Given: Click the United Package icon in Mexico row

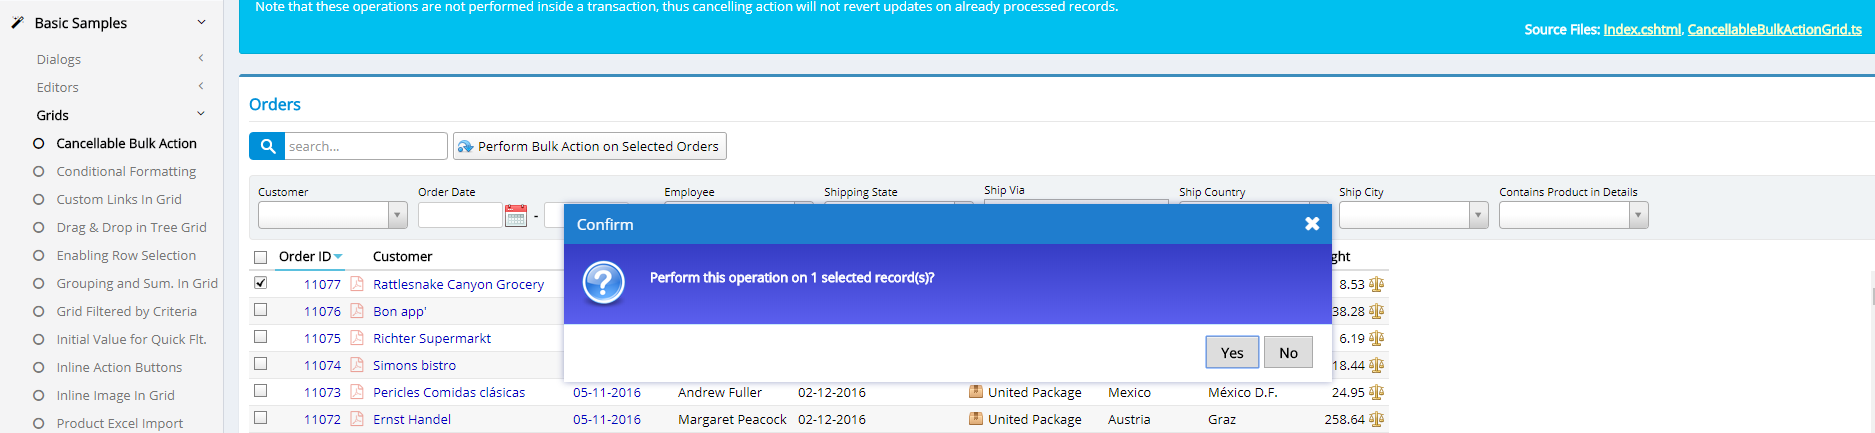Looking at the screenshot, I should point(976,392).
